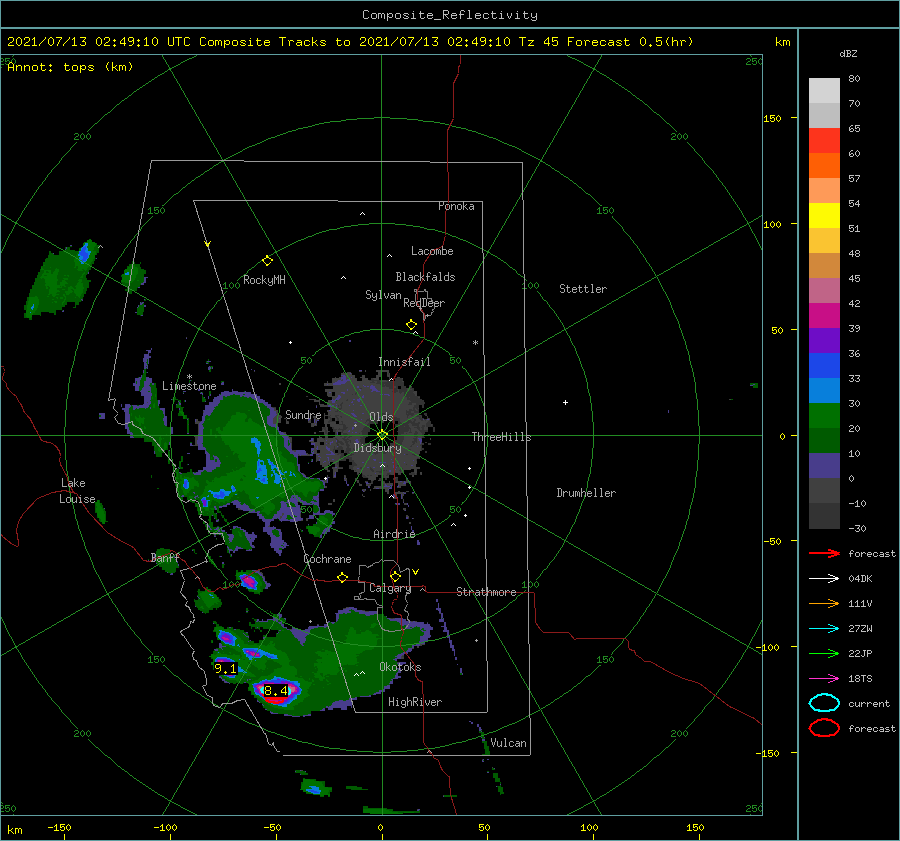The width and height of the screenshot is (900, 841).
Task: Click the Banff town label
Action: (165, 557)
